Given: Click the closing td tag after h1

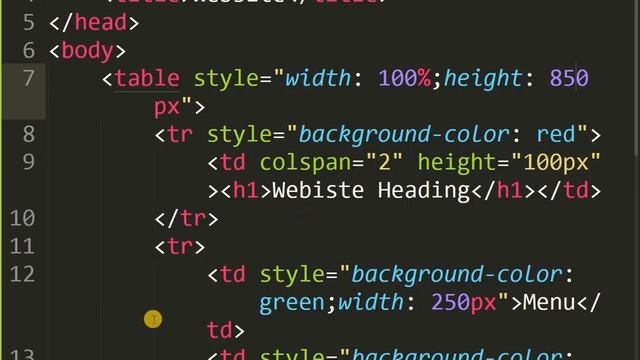Looking at the screenshot, I should click(569, 191).
